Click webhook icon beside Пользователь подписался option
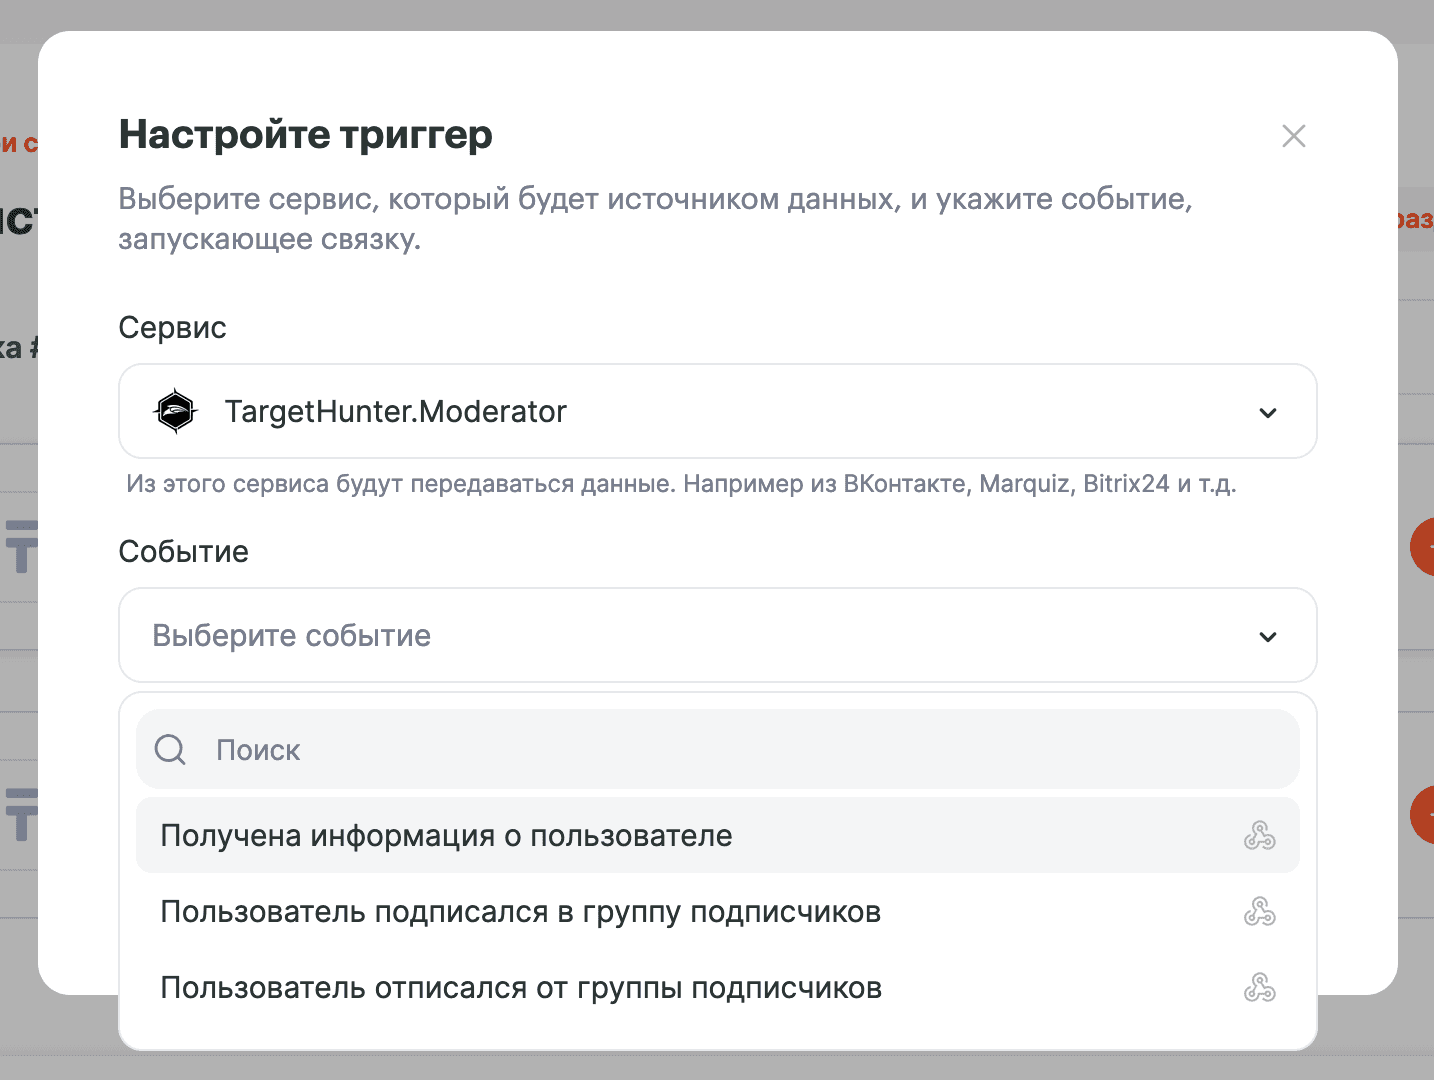Screen dimensions: 1434x1080 1259,912
